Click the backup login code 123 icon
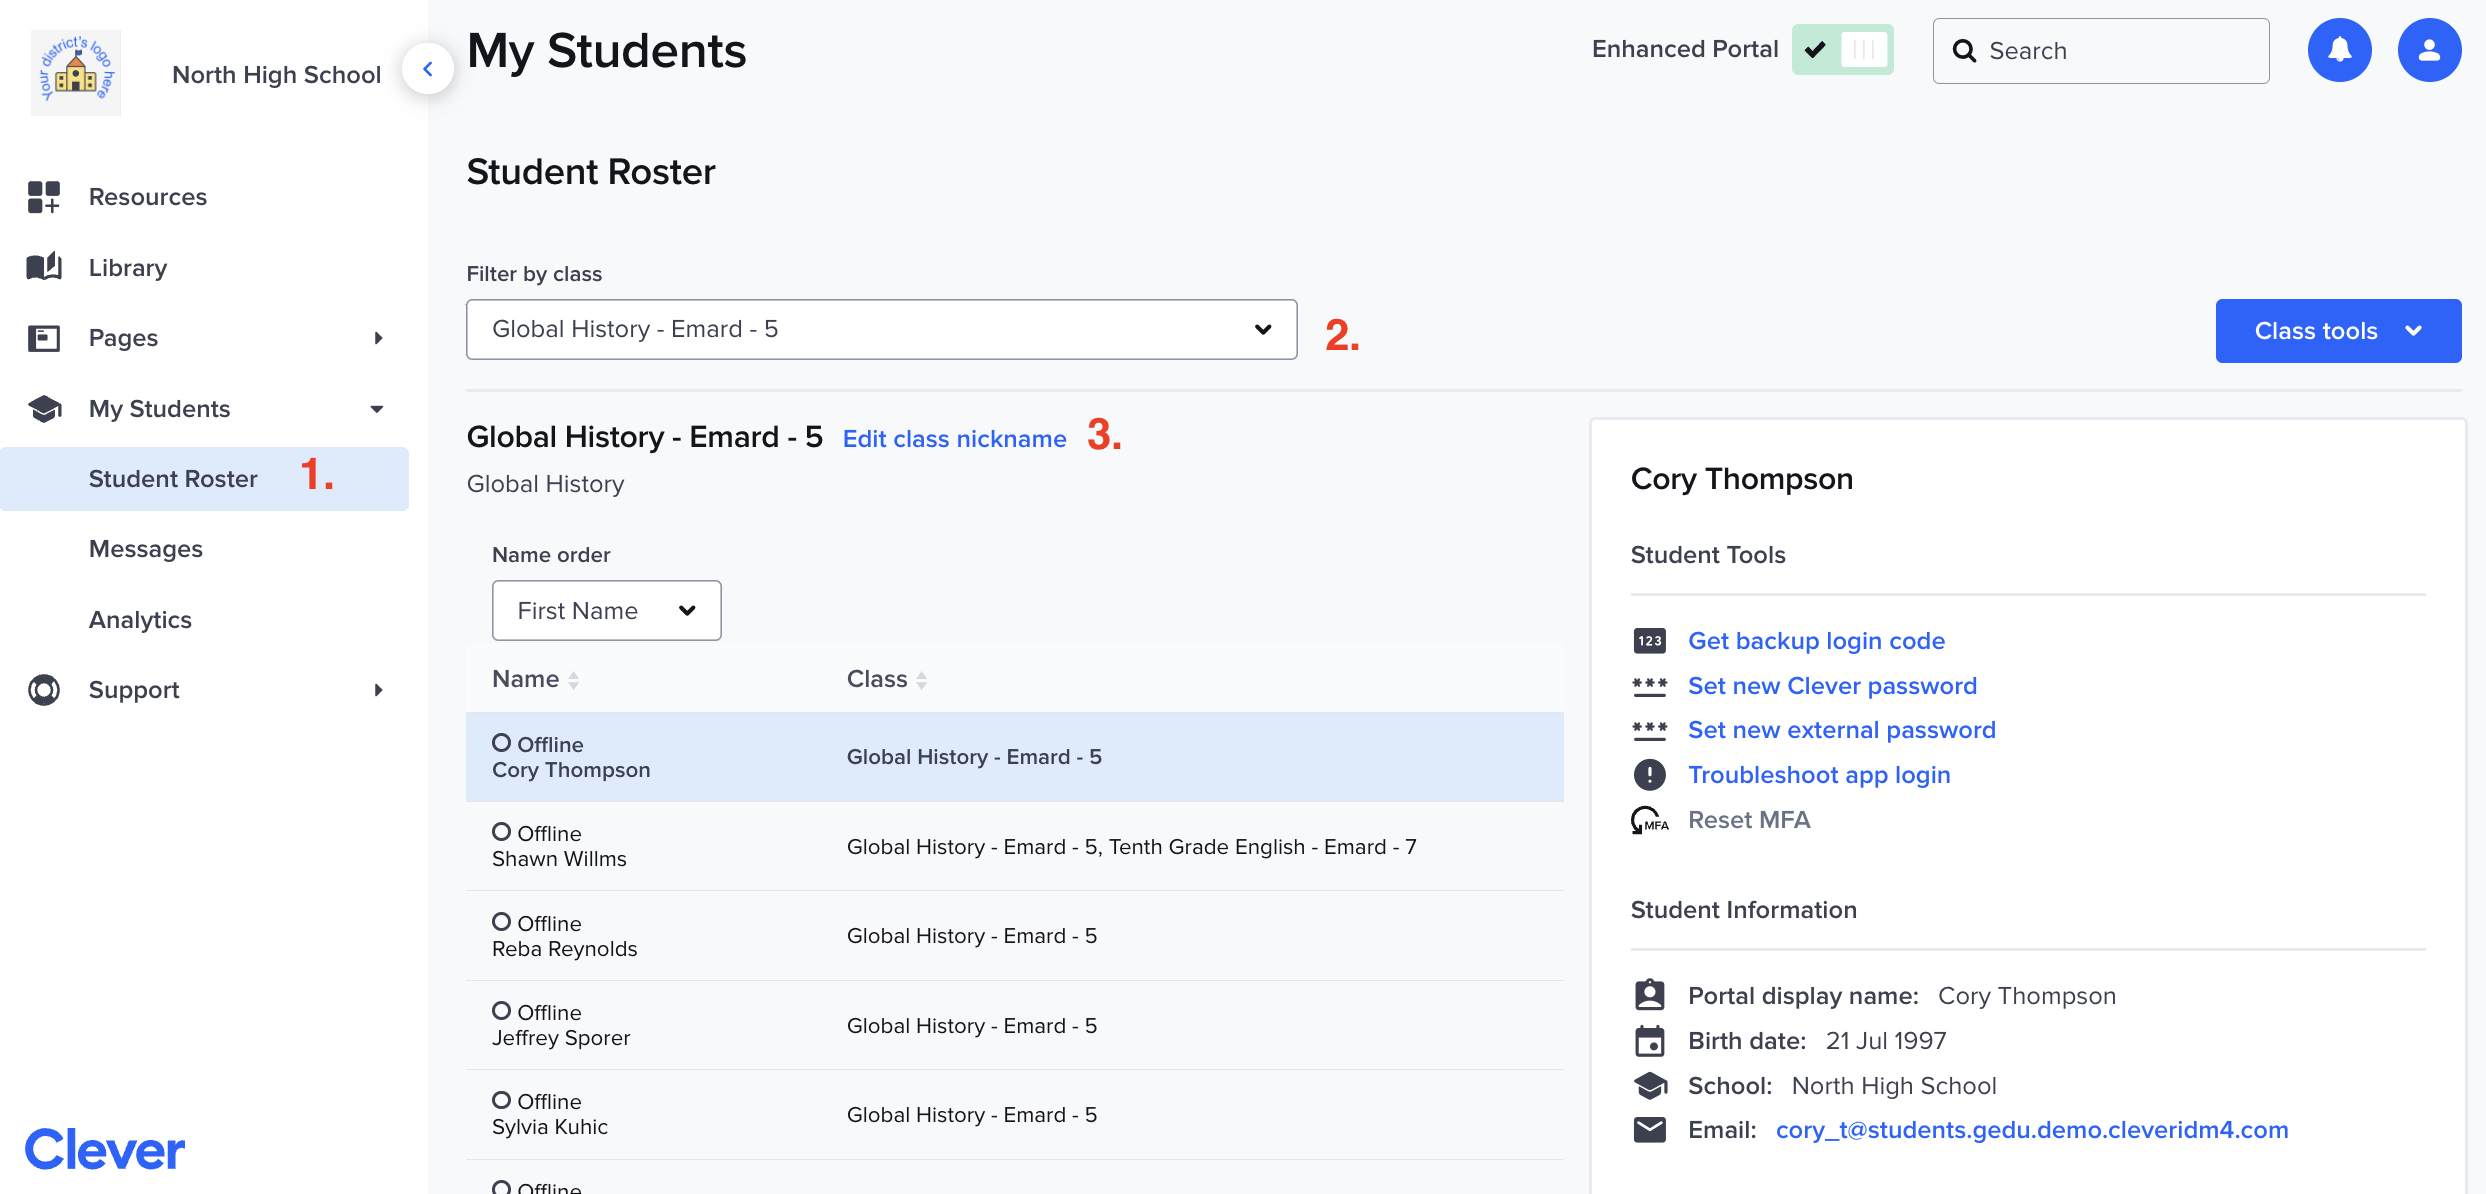Screen dimensions: 2486x1194 coord(1649,641)
